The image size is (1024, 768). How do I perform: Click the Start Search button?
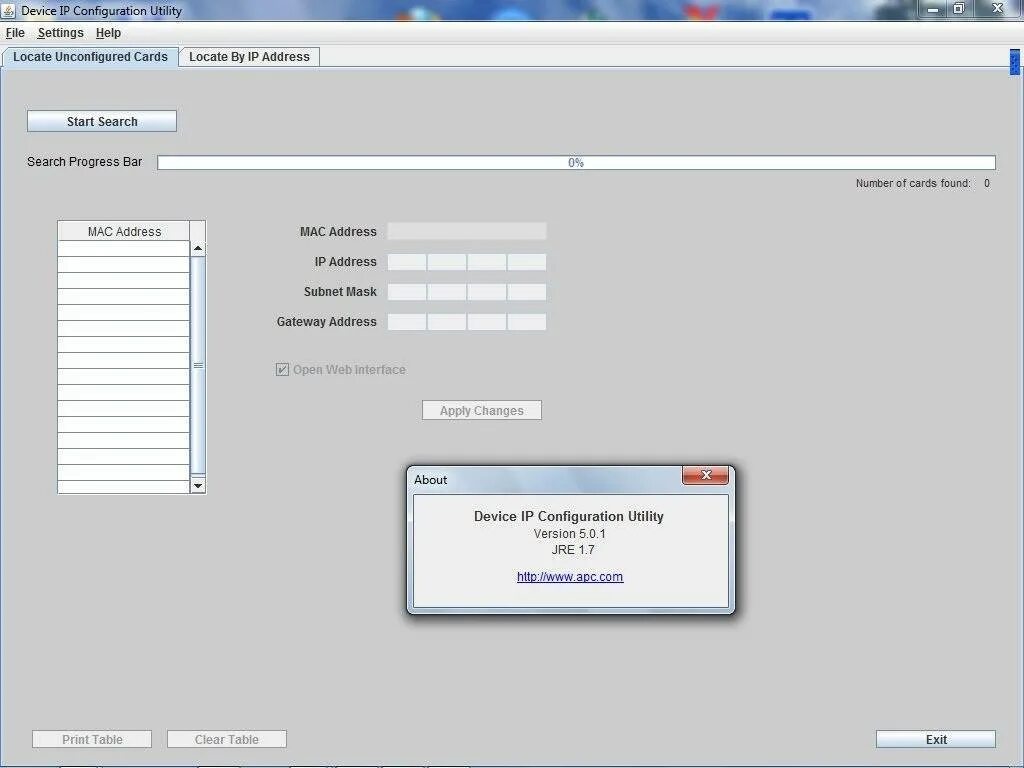pyautogui.click(x=102, y=121)
